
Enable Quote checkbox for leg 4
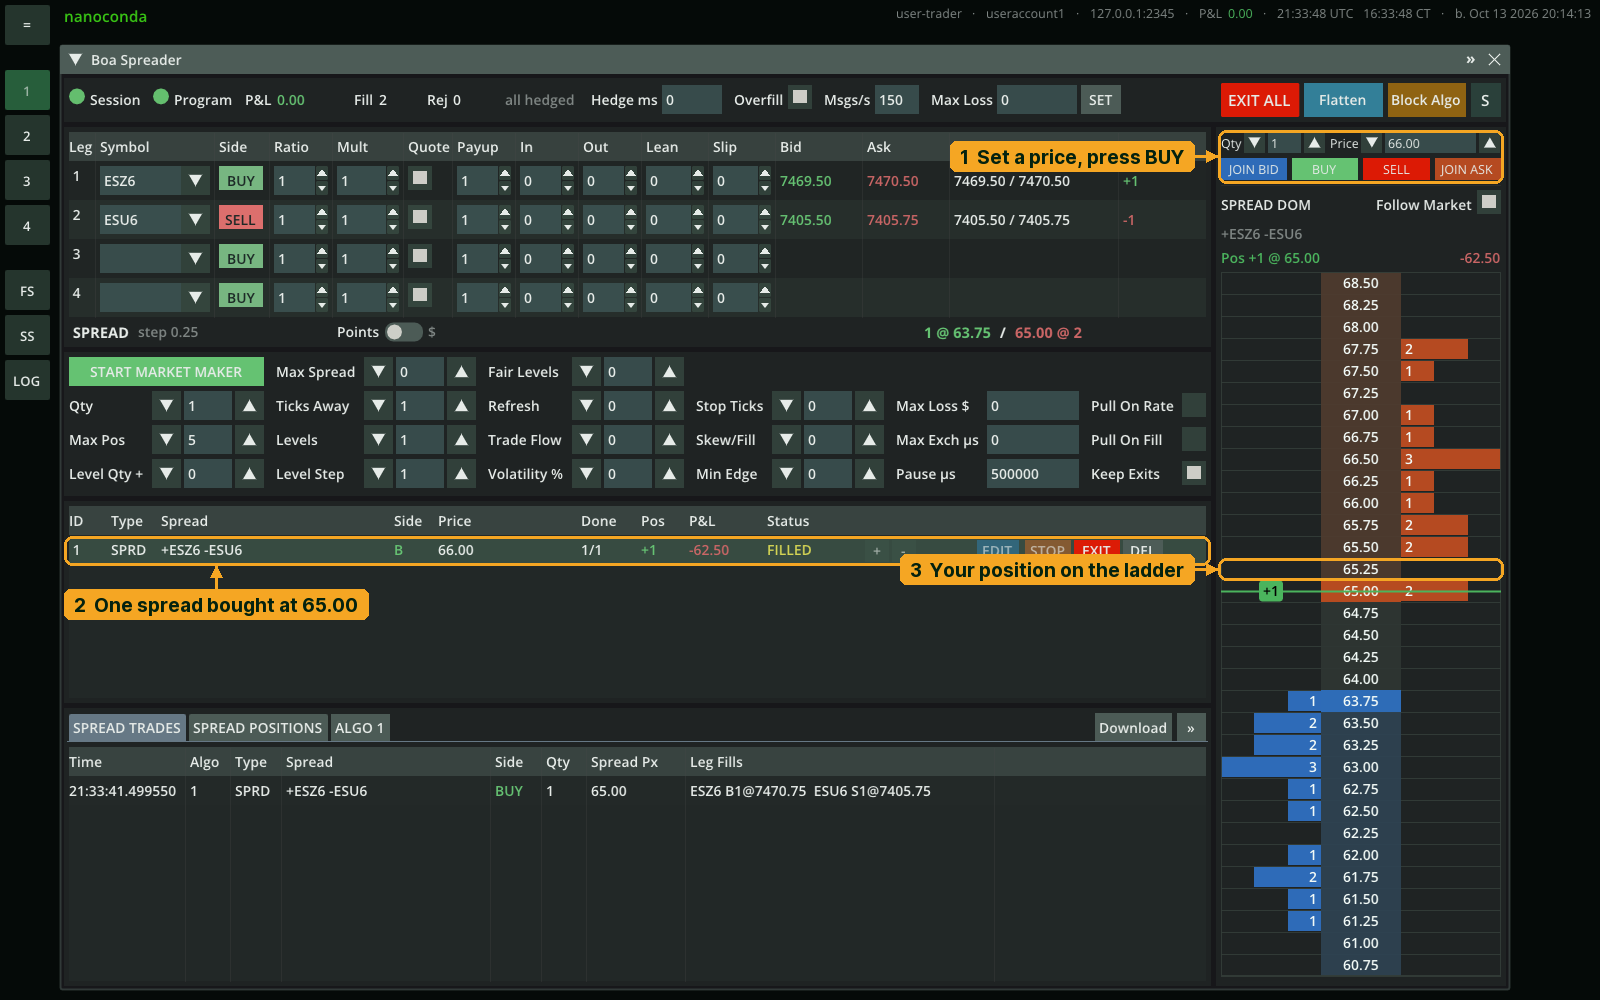click(x=421, y=295)
